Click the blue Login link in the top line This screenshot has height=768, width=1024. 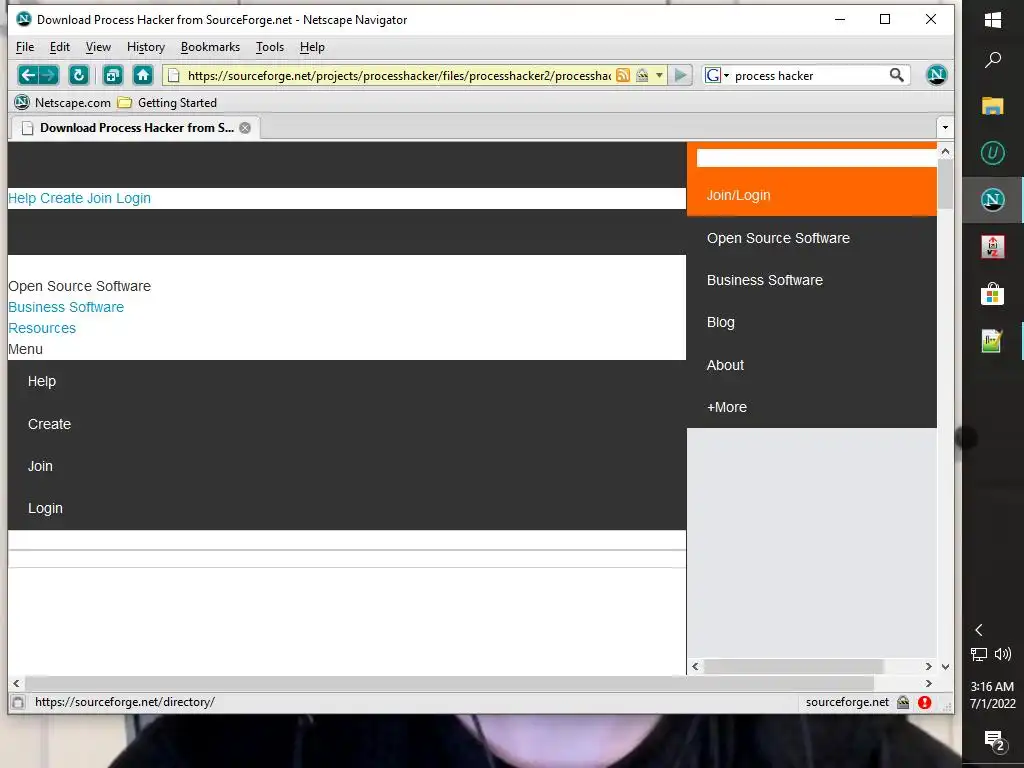[x=133, y=198]
